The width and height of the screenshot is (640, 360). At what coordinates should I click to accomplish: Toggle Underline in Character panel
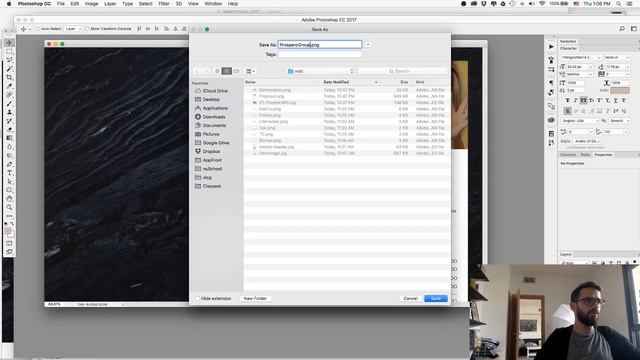tap(616, 100)
